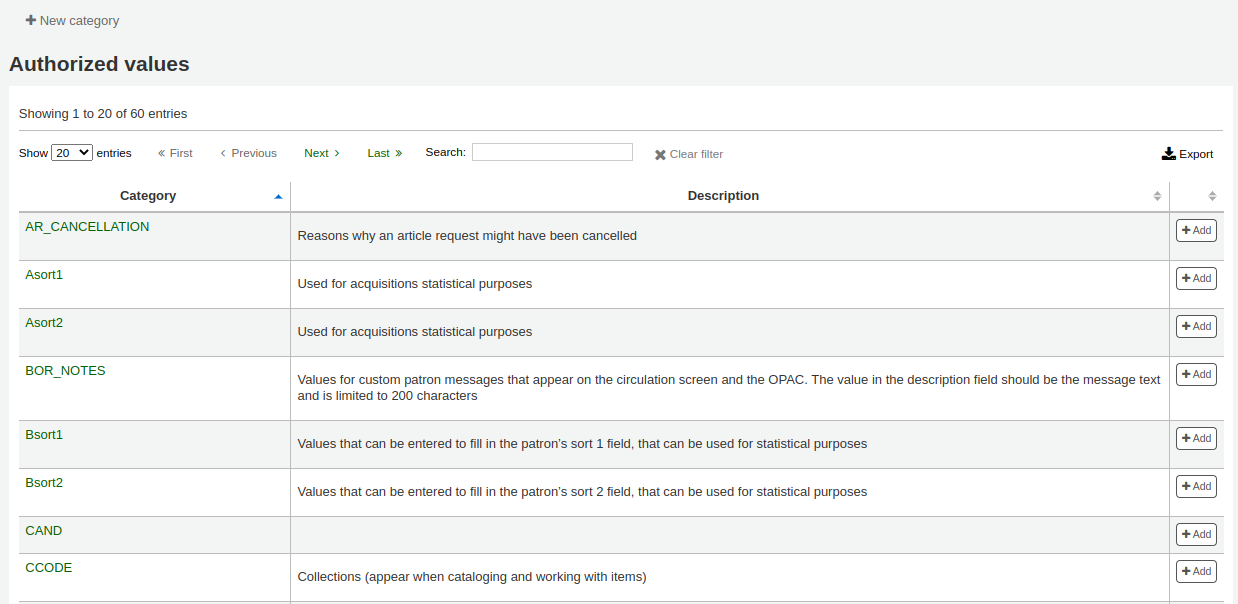Add a value to AR_CANCELLATION
Viewport: 1238px width, 604px height.
(1196, 230)
